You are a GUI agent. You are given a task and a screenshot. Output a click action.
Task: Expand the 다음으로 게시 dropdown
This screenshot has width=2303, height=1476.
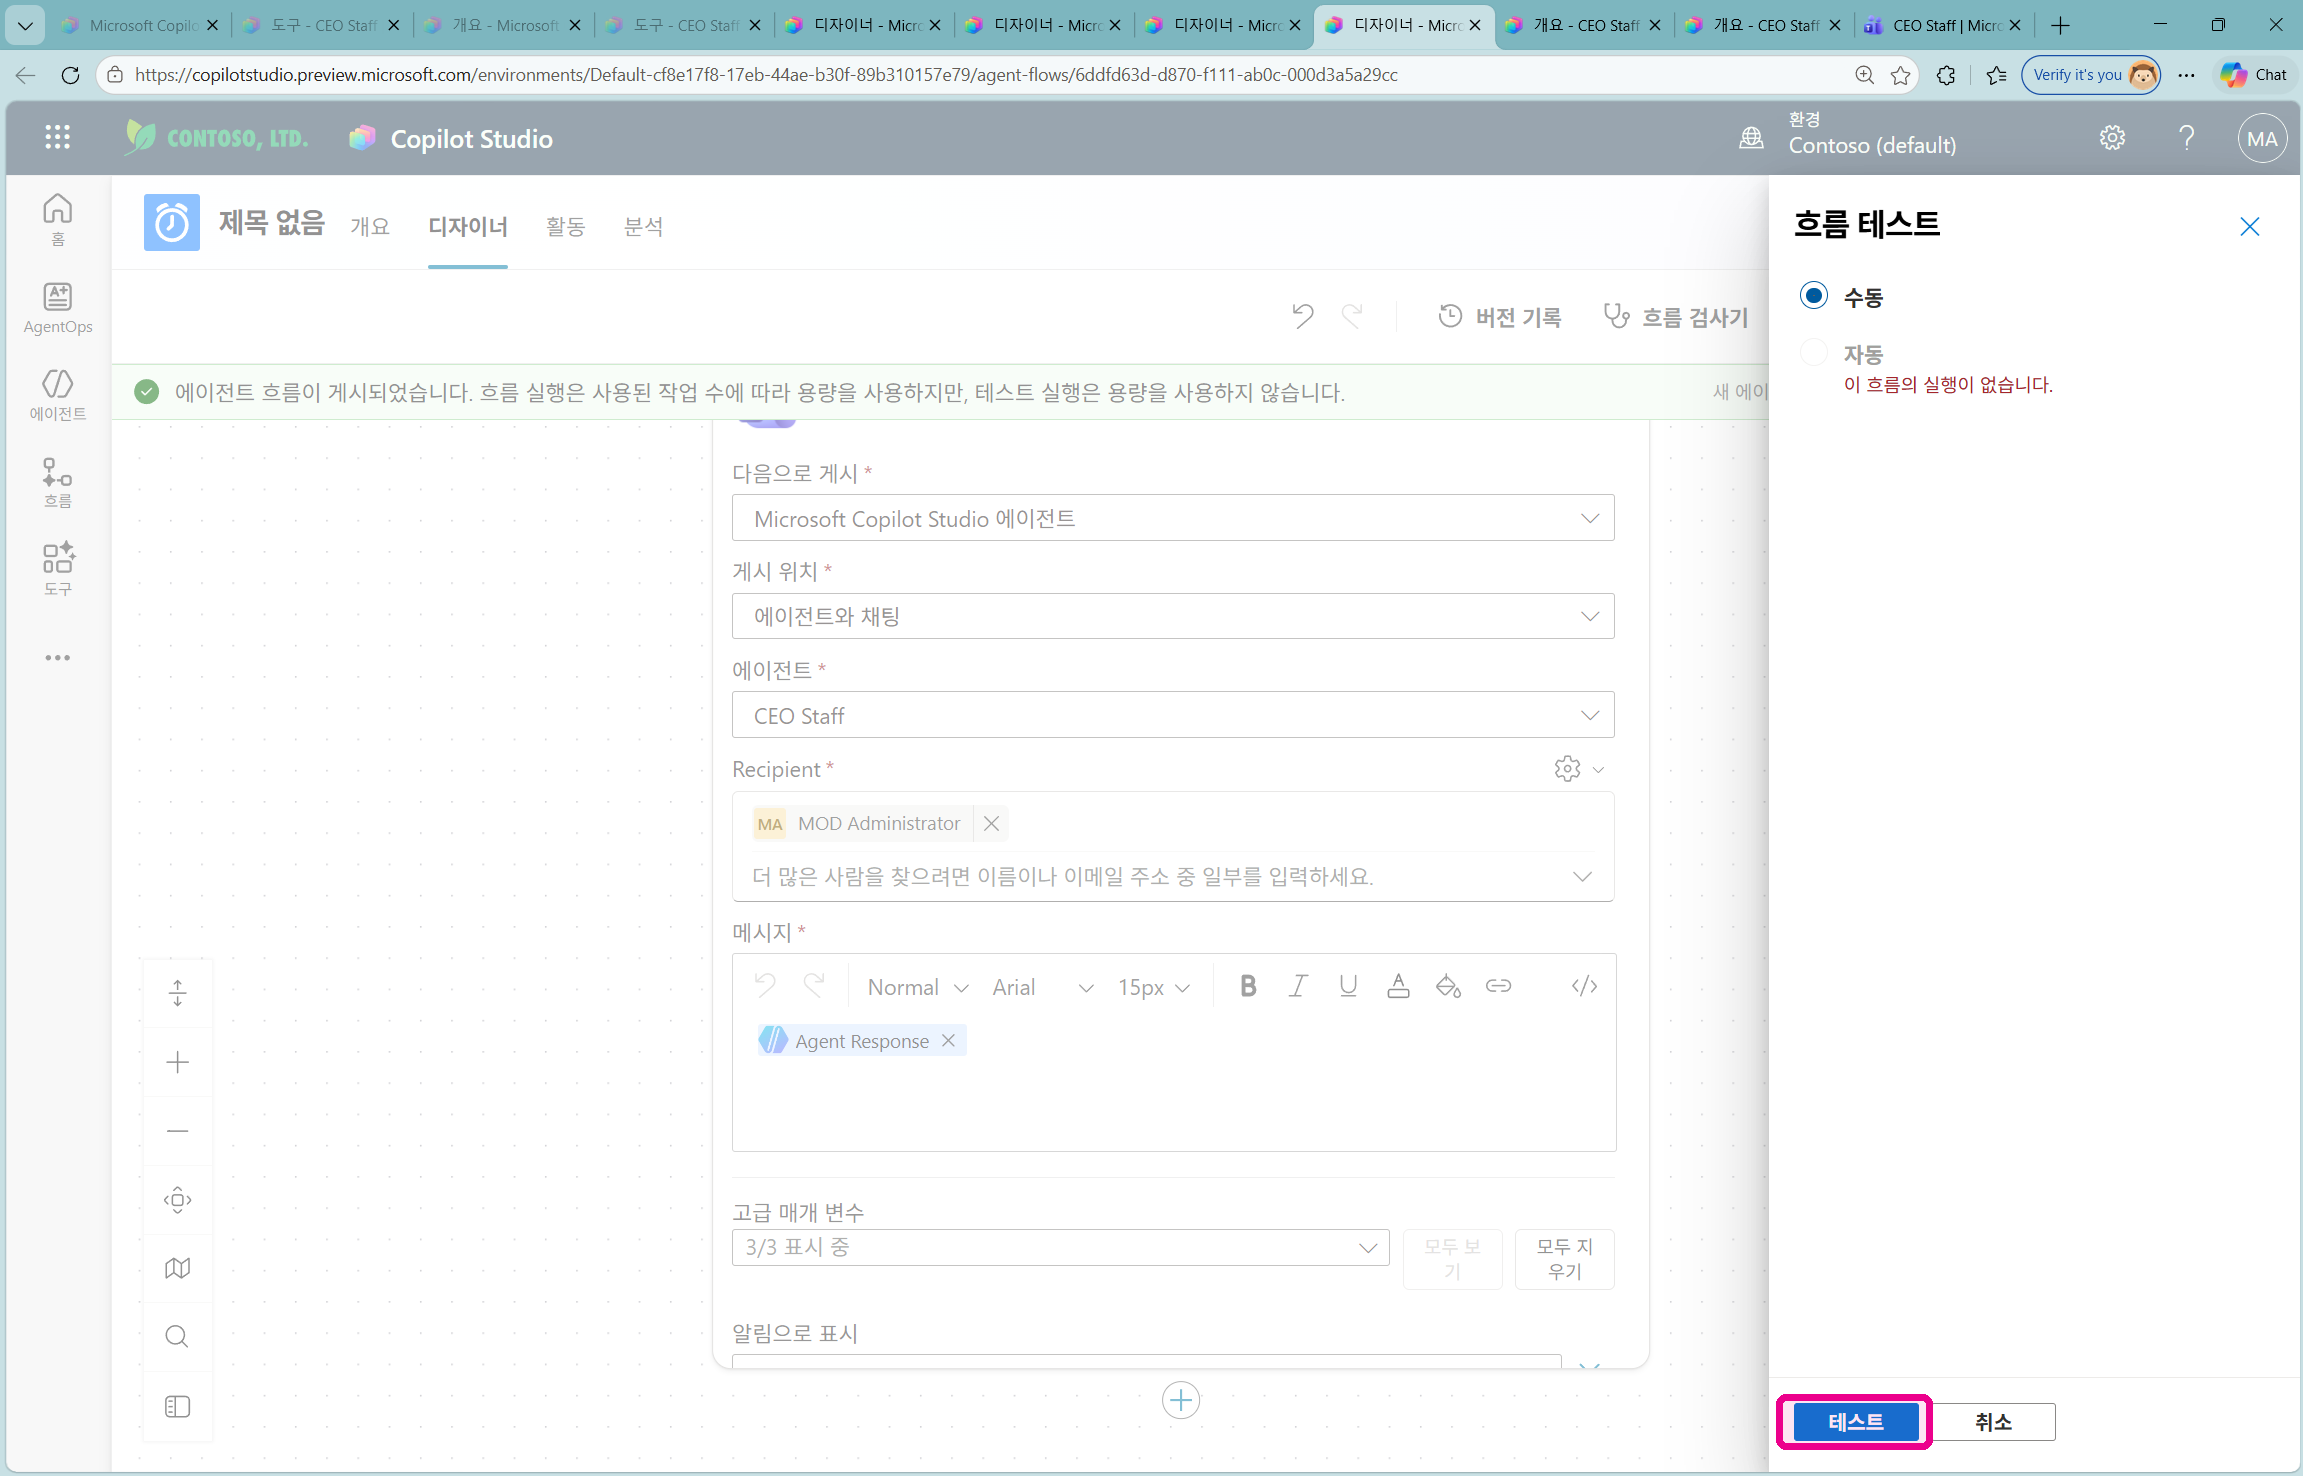pos(1173,518)
